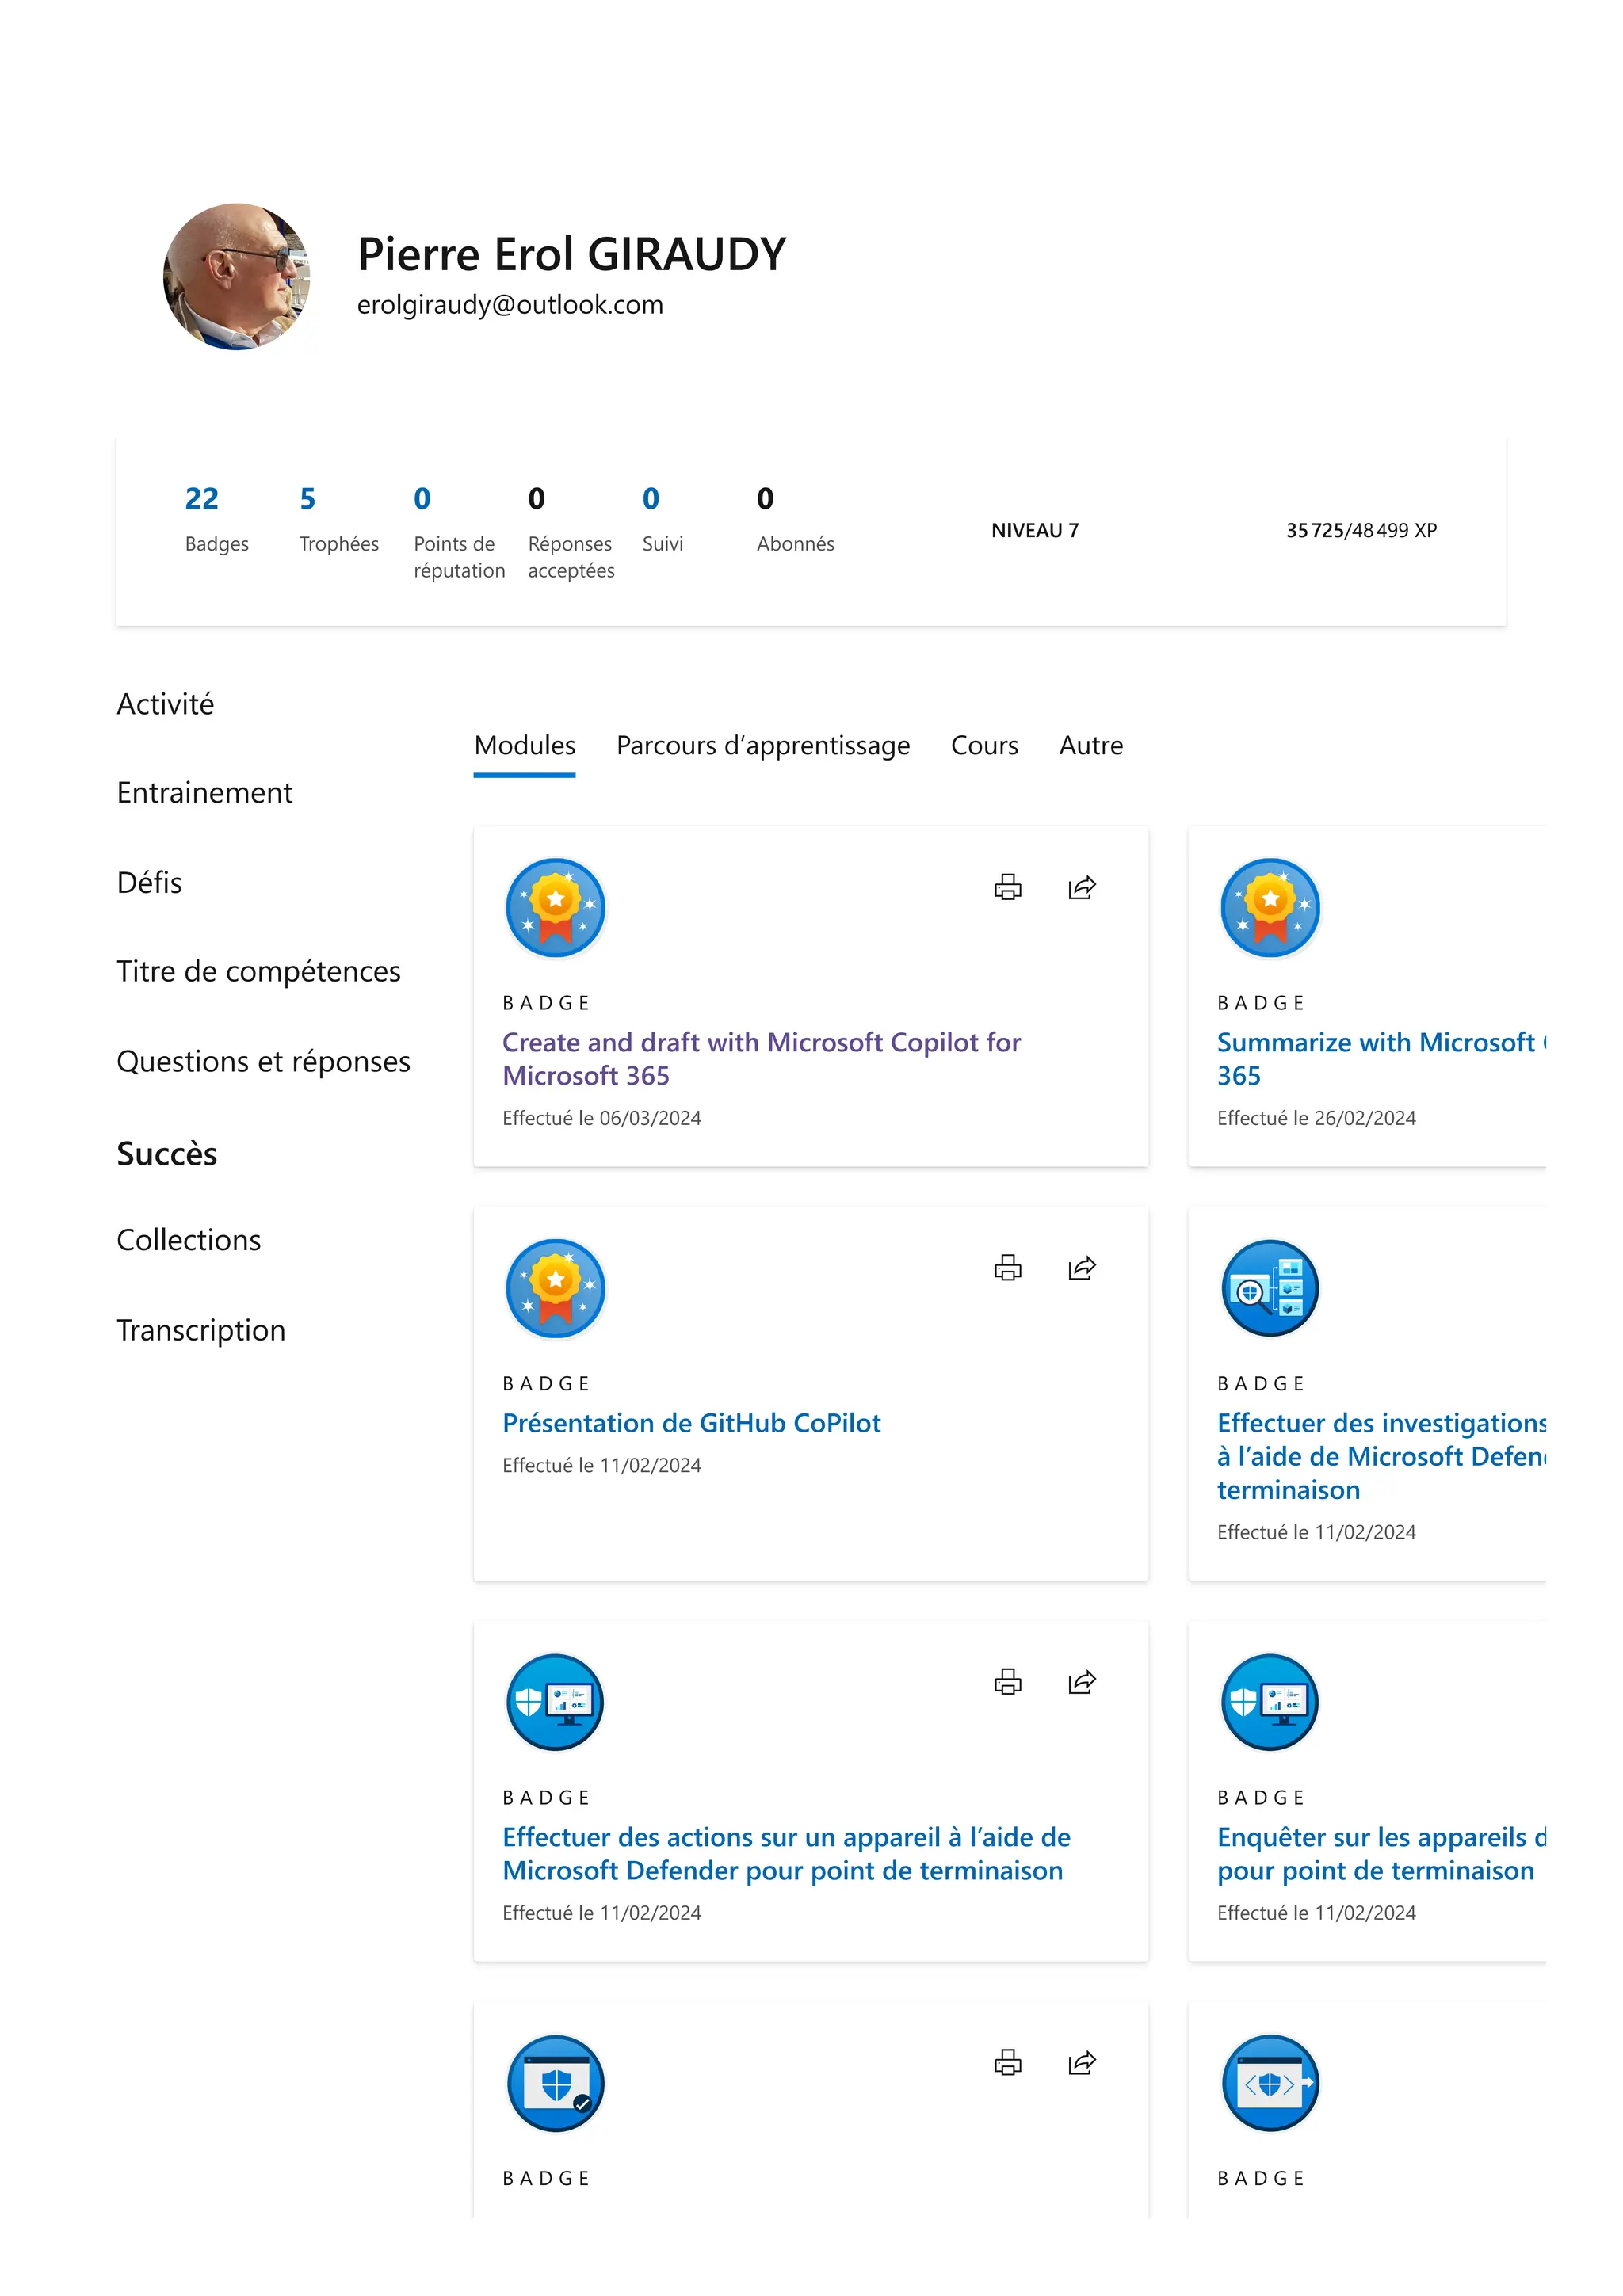The image size is (1623, 2296).
Task: Click share icon on the bottom-left badge card
Action: pyautogui.click(x=1081, y=2063)
